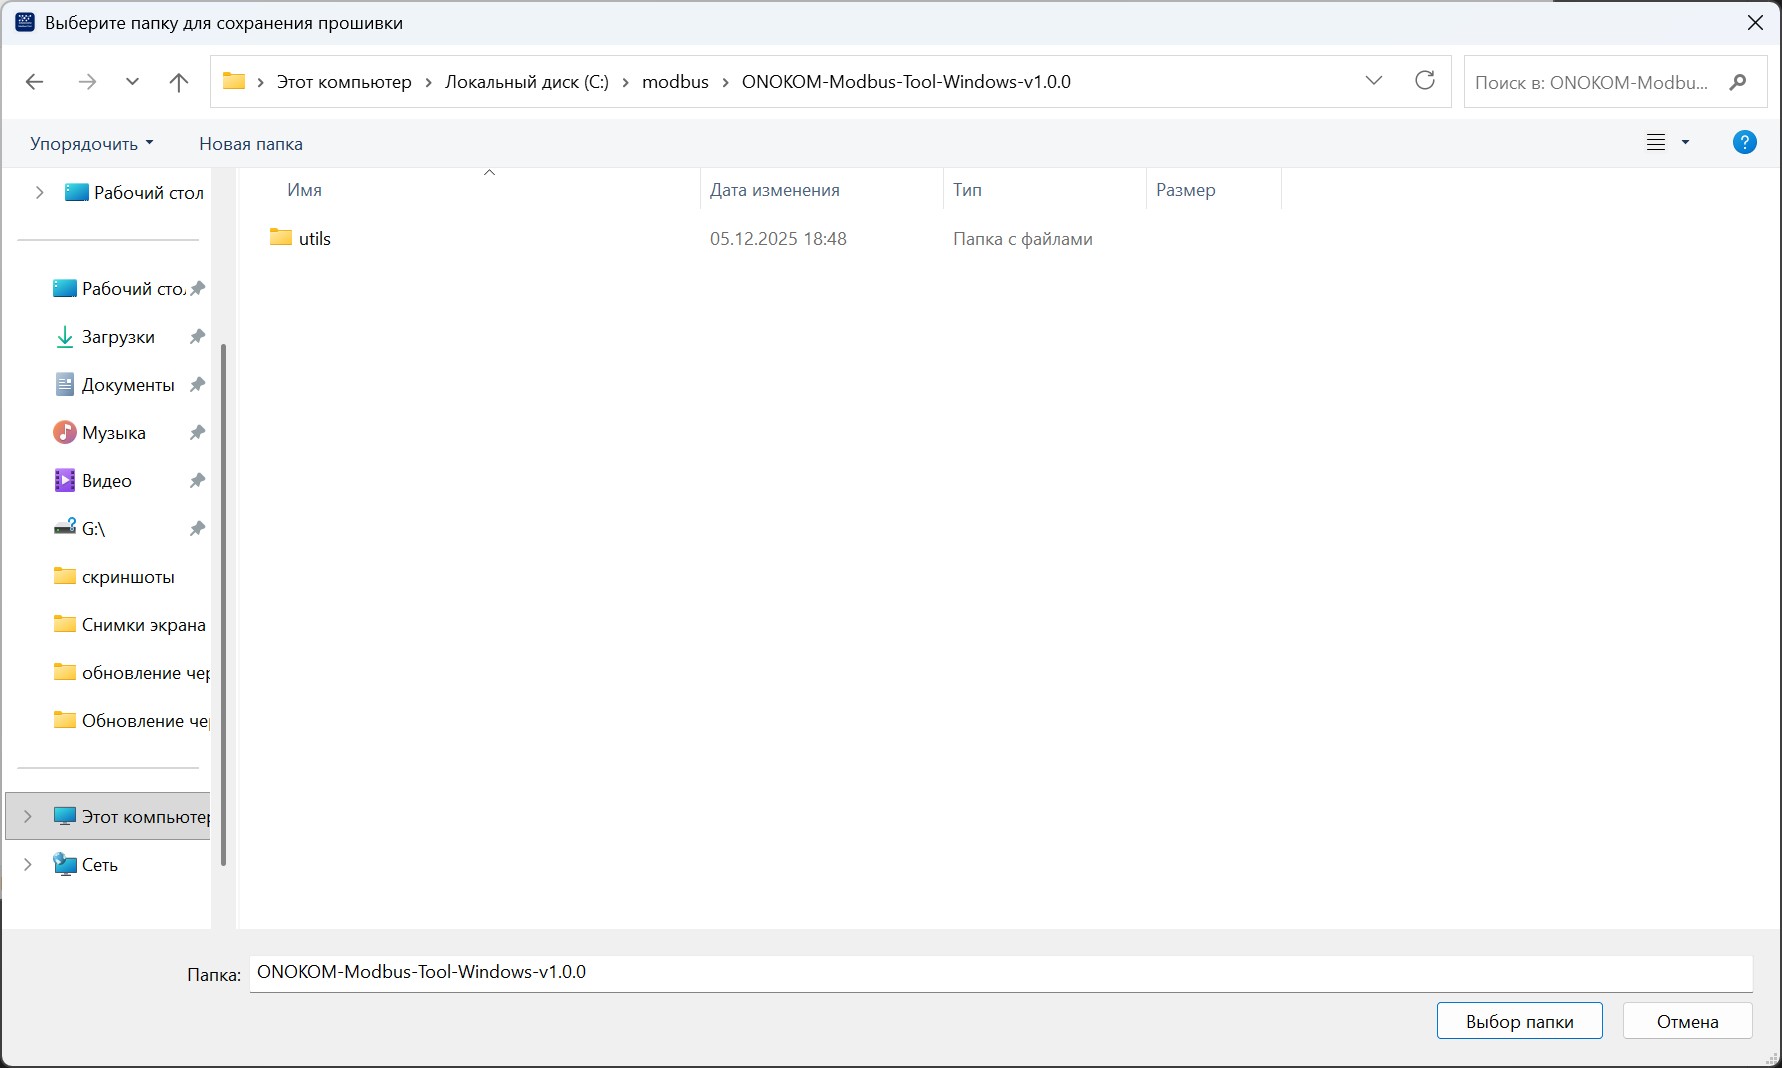1782x1068 pixels.
Task: Click the up-one-level arrow icon
Action: 179,82
